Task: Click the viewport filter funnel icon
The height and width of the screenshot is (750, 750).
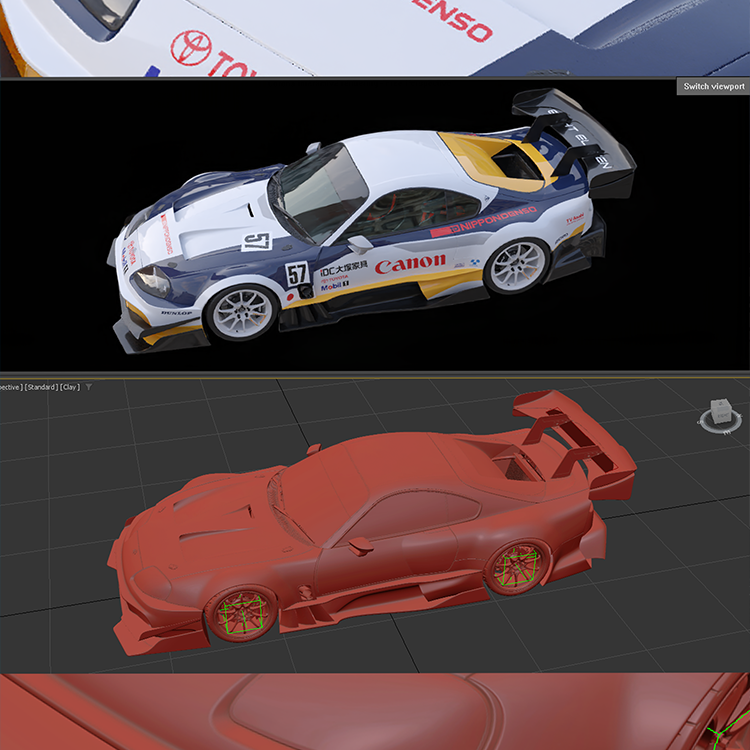Action: 88,387
